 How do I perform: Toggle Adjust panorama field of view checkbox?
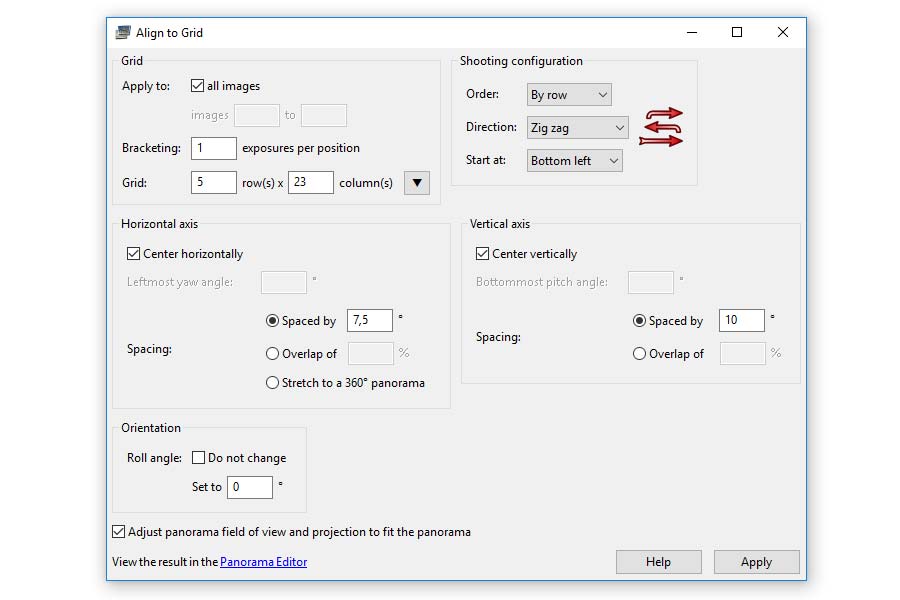coord(118,532)
